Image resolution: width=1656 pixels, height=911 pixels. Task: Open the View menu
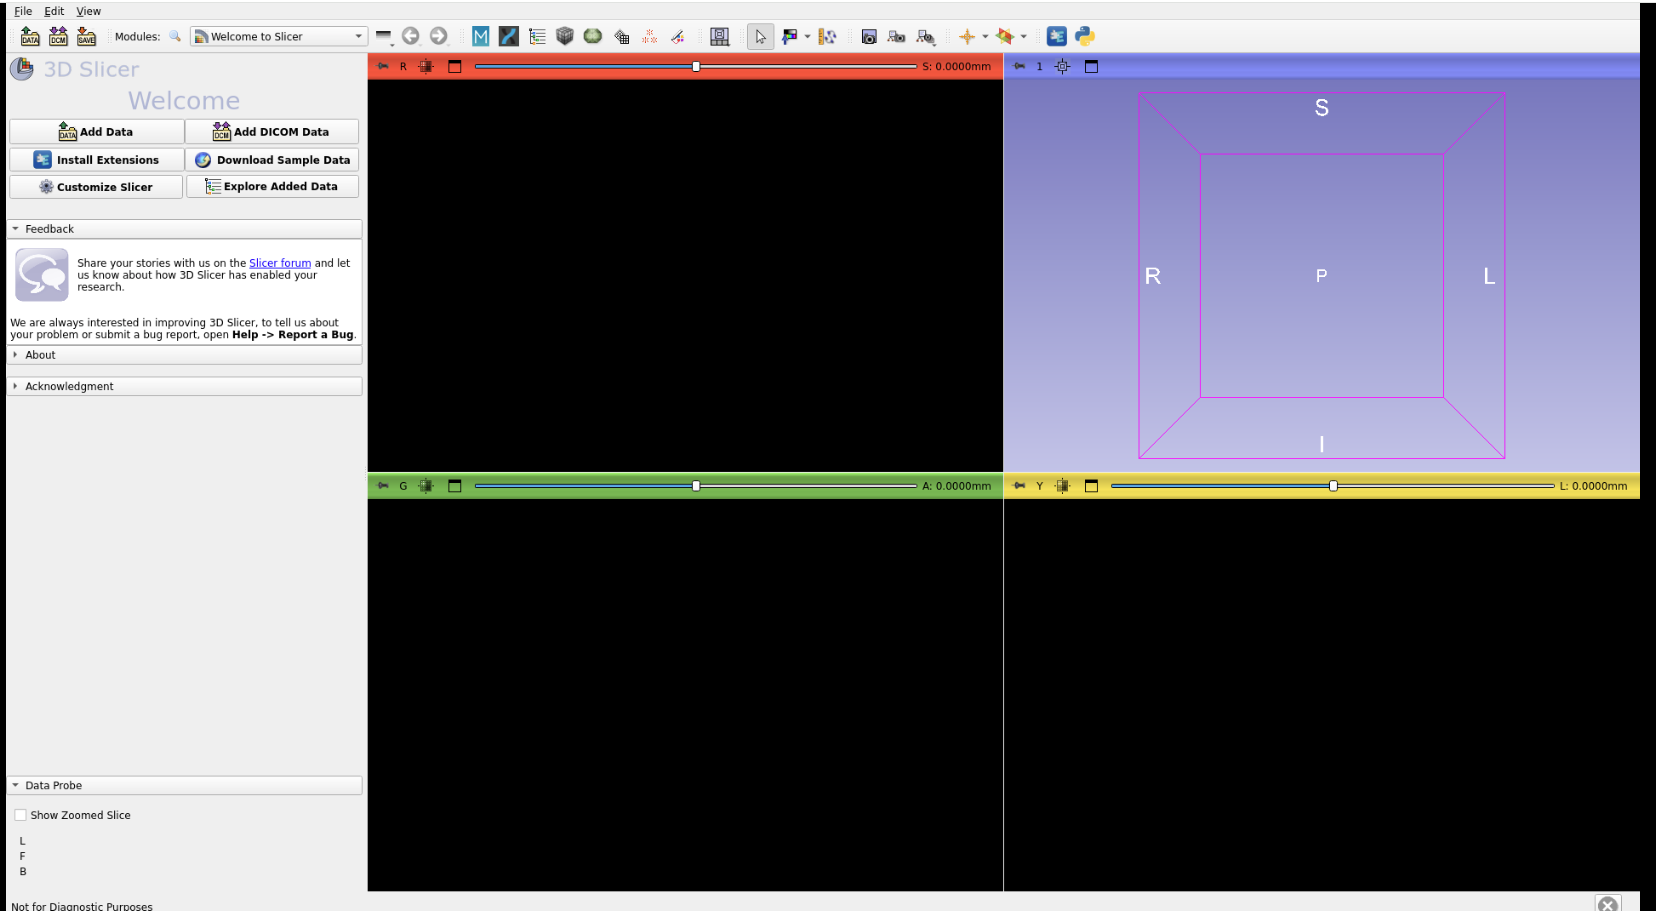click(89, 11)
